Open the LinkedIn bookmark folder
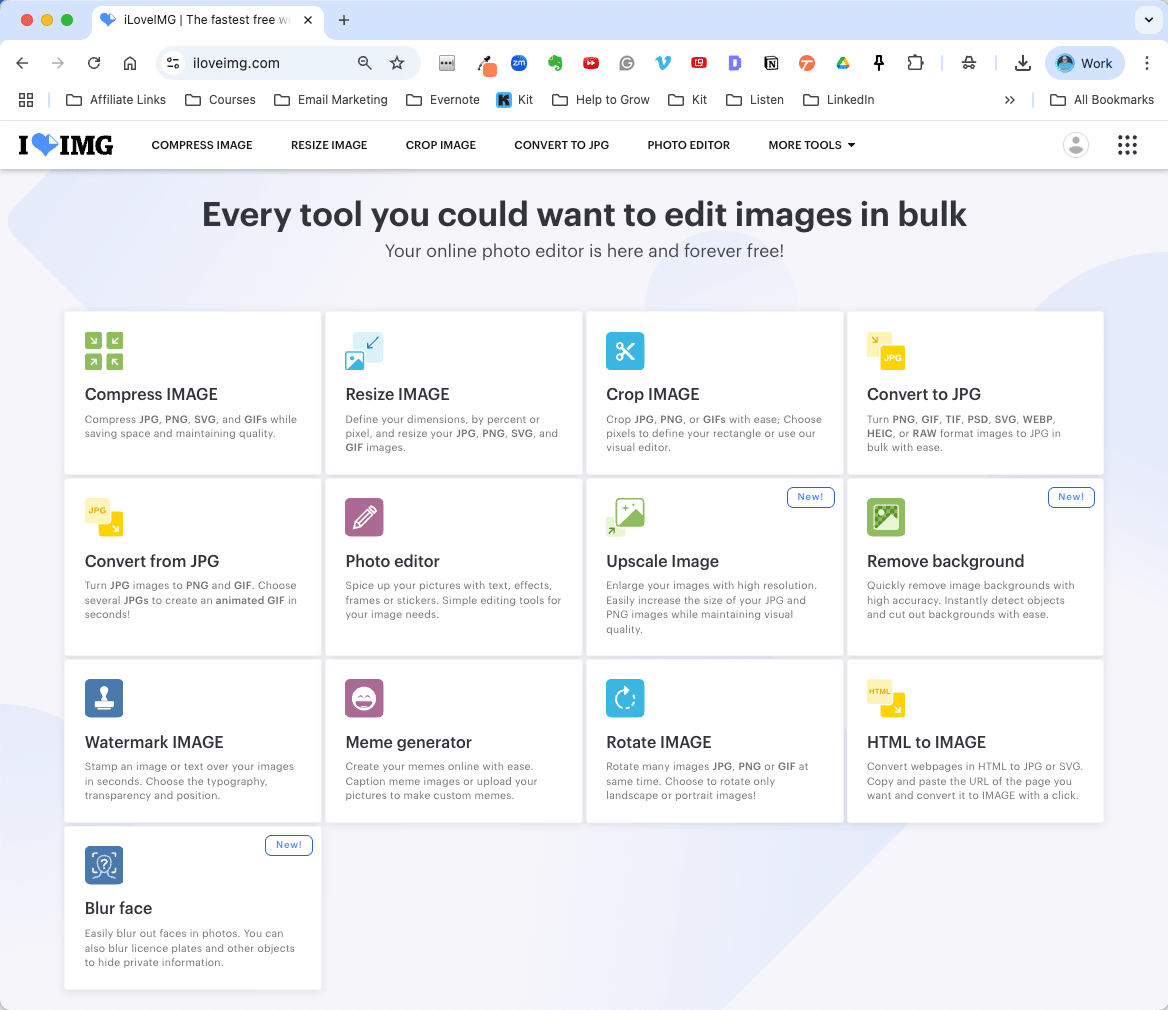The height and width of the screenshot is (1010, 1168). [x=838, y=100]
